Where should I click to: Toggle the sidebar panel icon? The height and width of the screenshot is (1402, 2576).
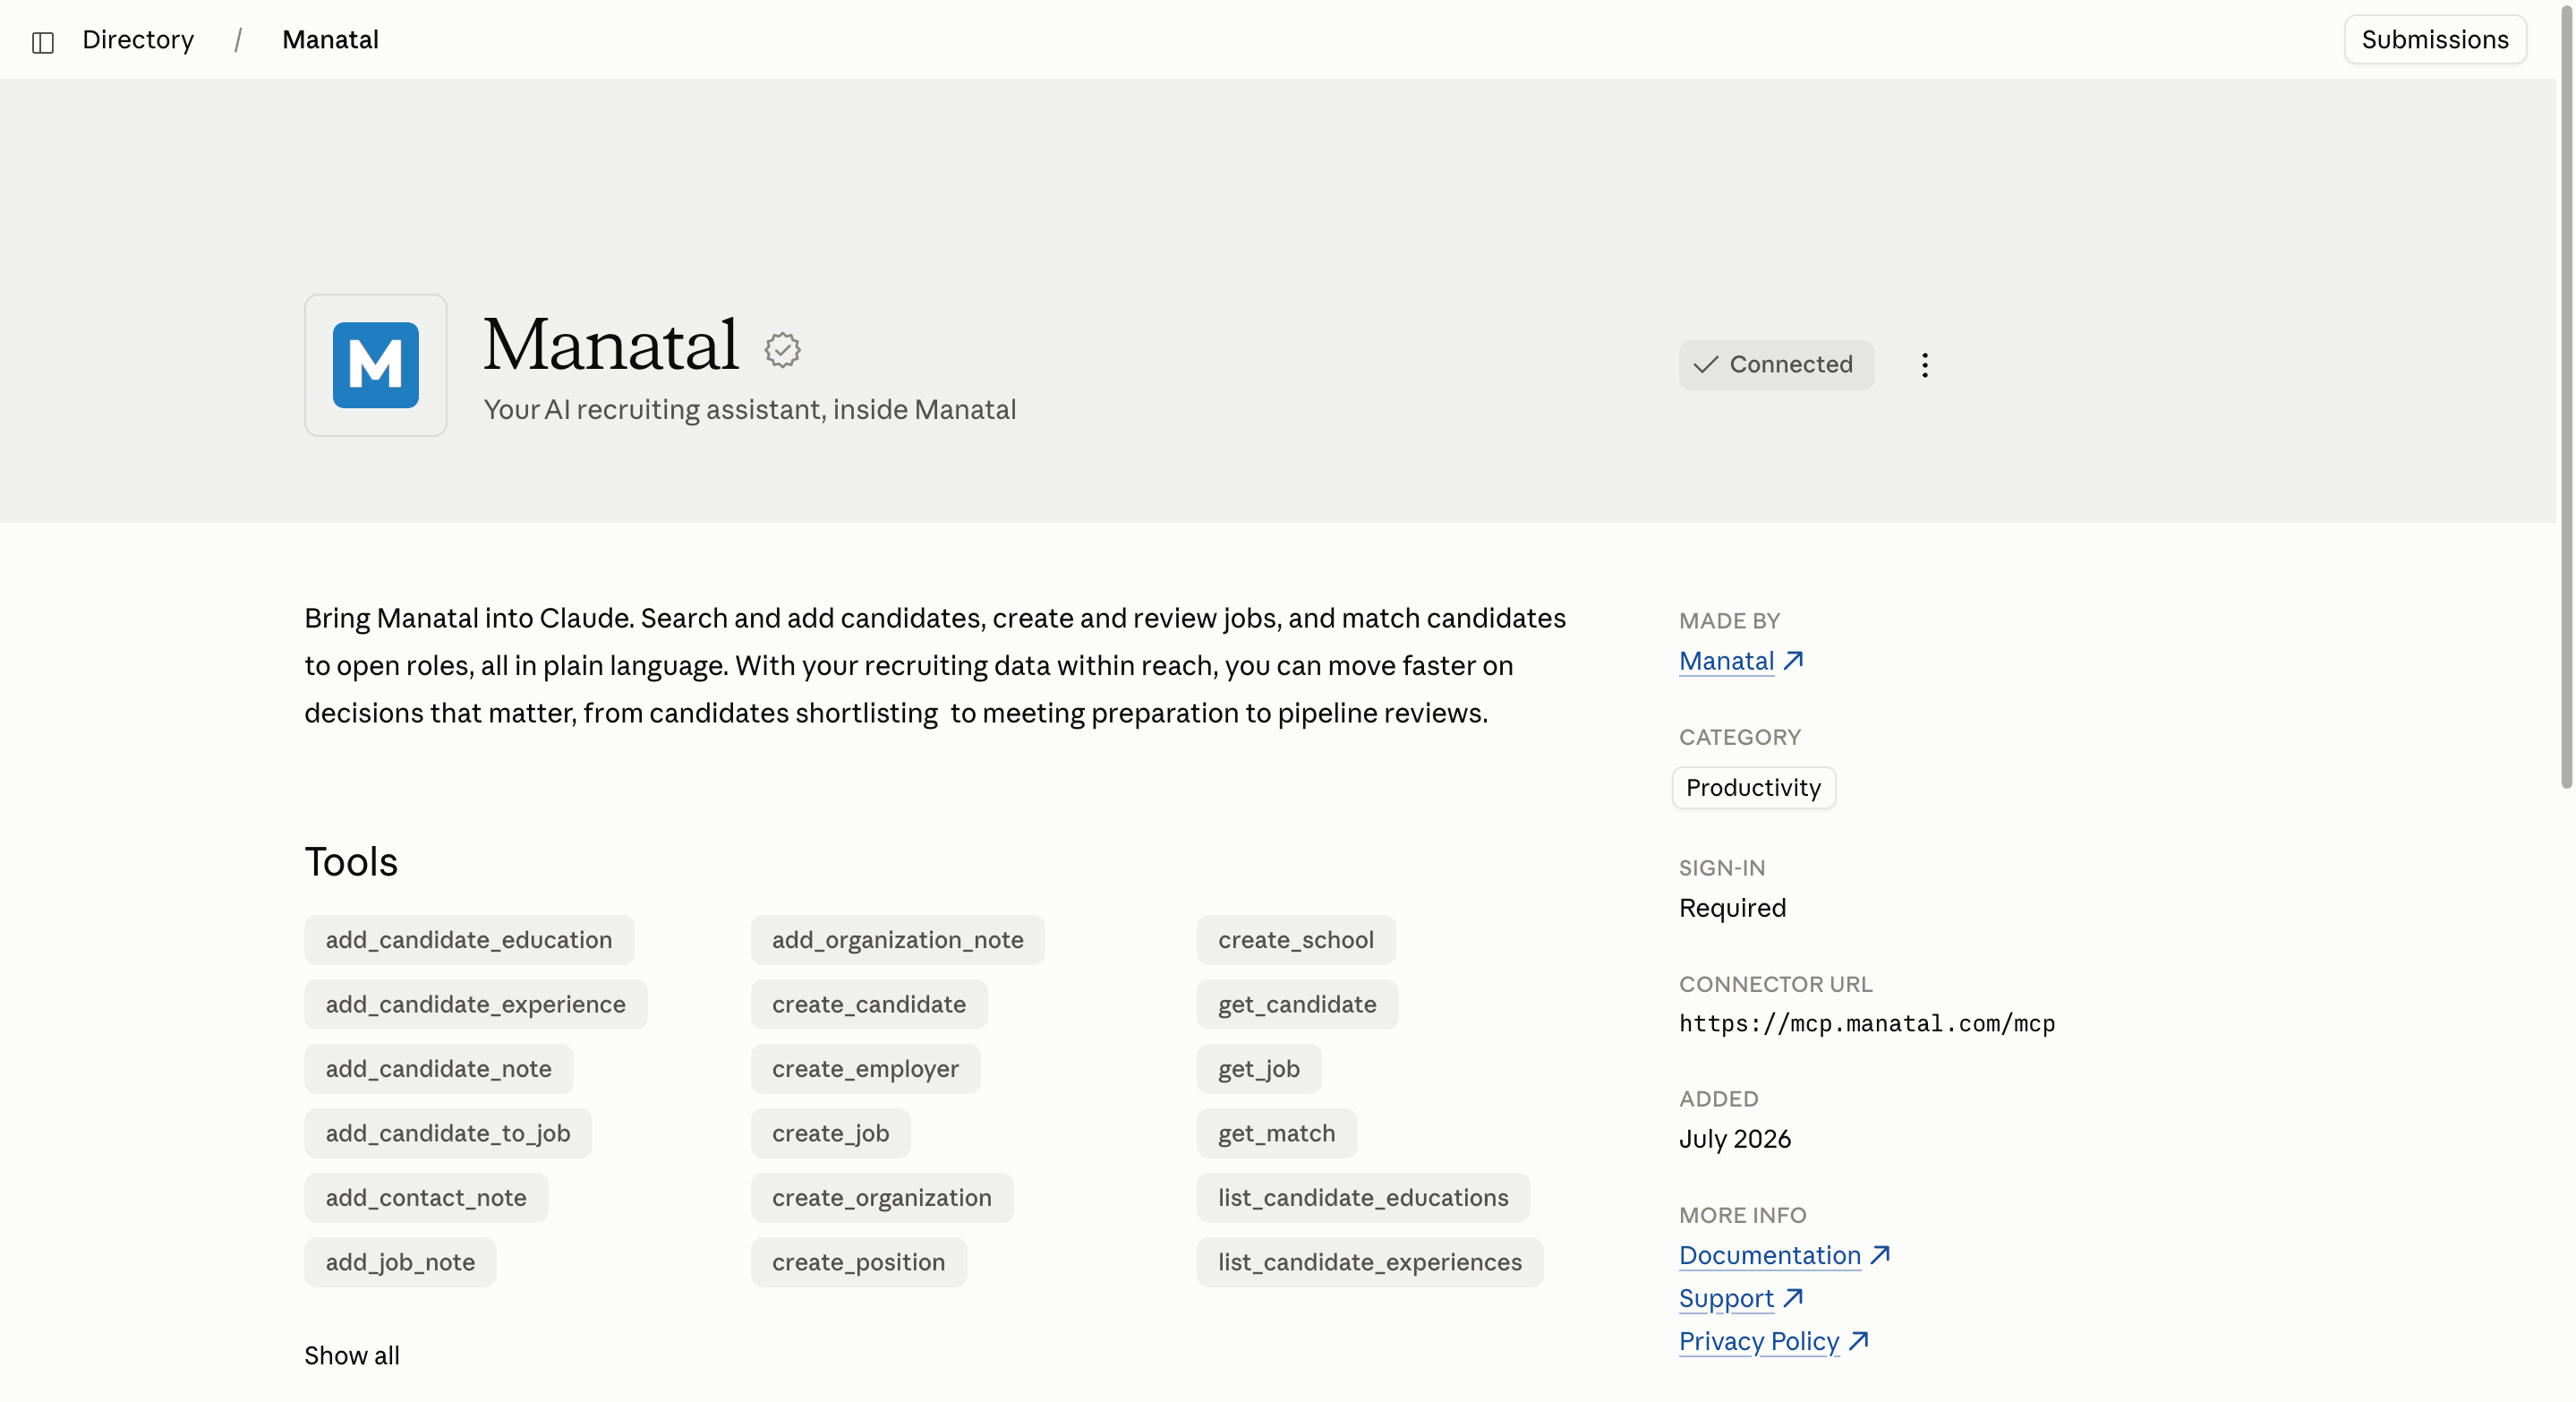click(x=42, y=41)
